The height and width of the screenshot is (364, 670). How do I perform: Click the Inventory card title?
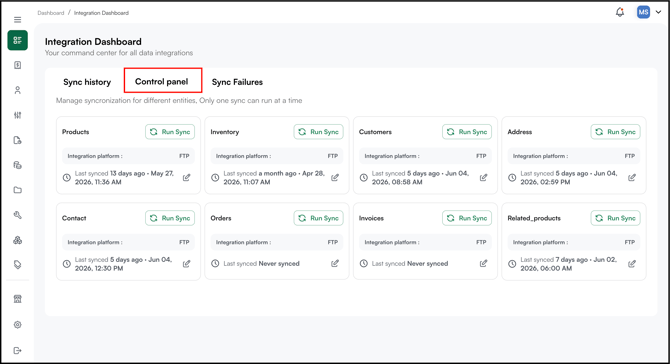[x=225, y=132]
